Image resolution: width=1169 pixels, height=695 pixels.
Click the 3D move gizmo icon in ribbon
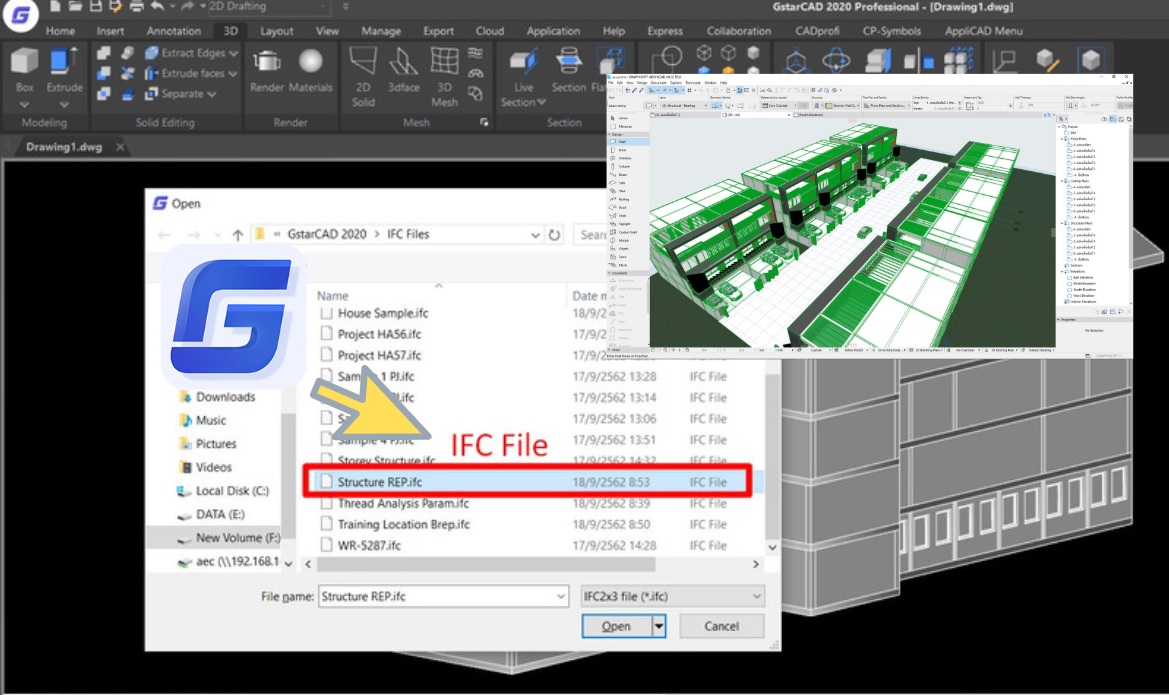pos(795,61)
